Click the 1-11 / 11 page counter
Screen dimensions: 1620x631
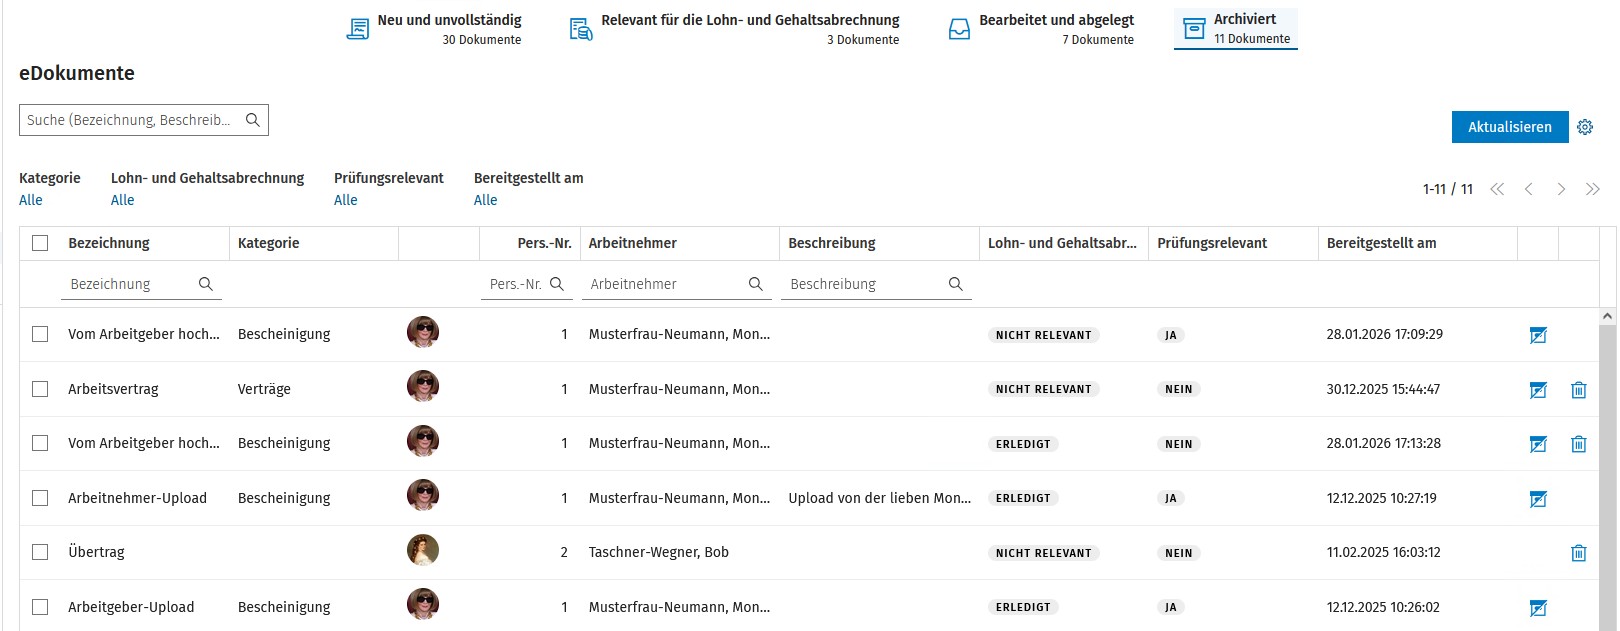1448,189
